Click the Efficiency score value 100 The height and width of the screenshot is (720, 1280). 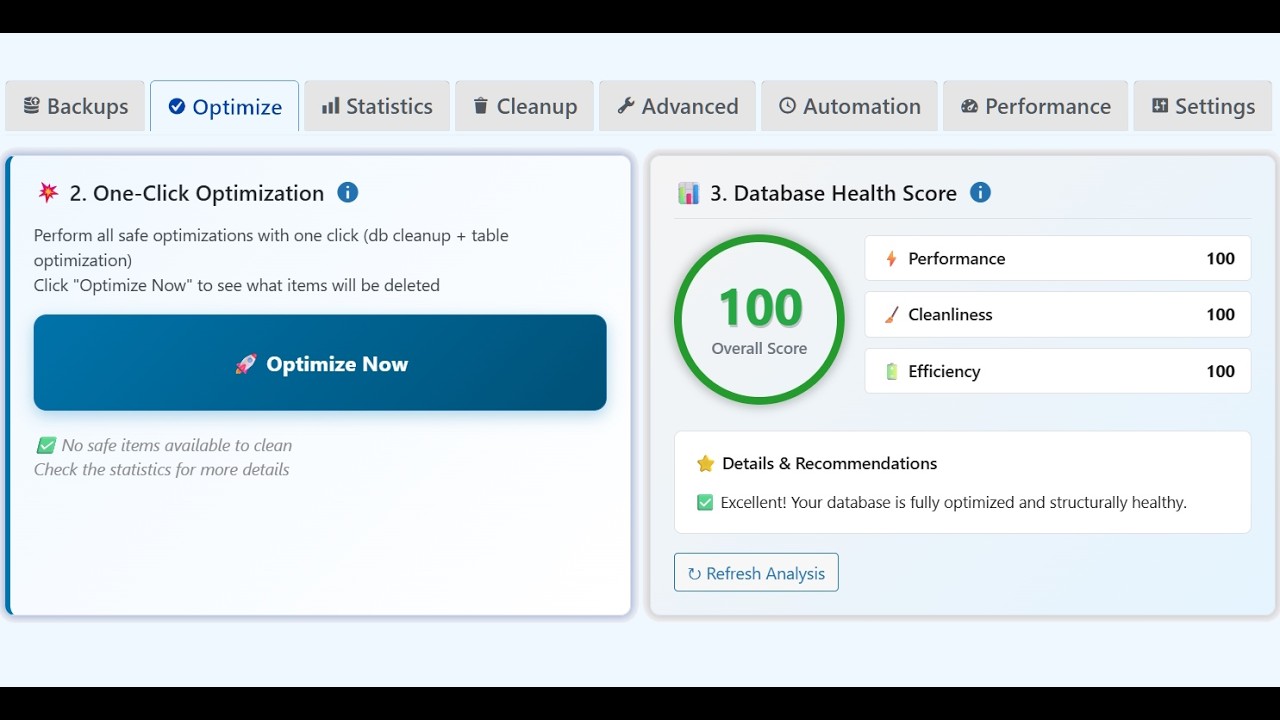pyautogui.click(x=1220, y=371)
